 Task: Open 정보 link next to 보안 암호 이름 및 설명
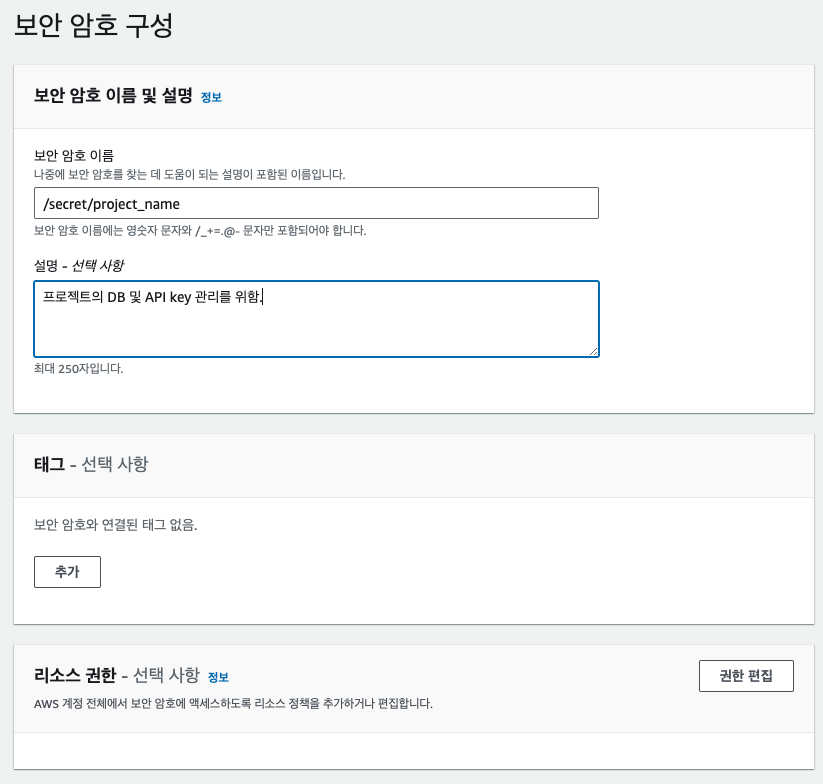click(212, 97)
